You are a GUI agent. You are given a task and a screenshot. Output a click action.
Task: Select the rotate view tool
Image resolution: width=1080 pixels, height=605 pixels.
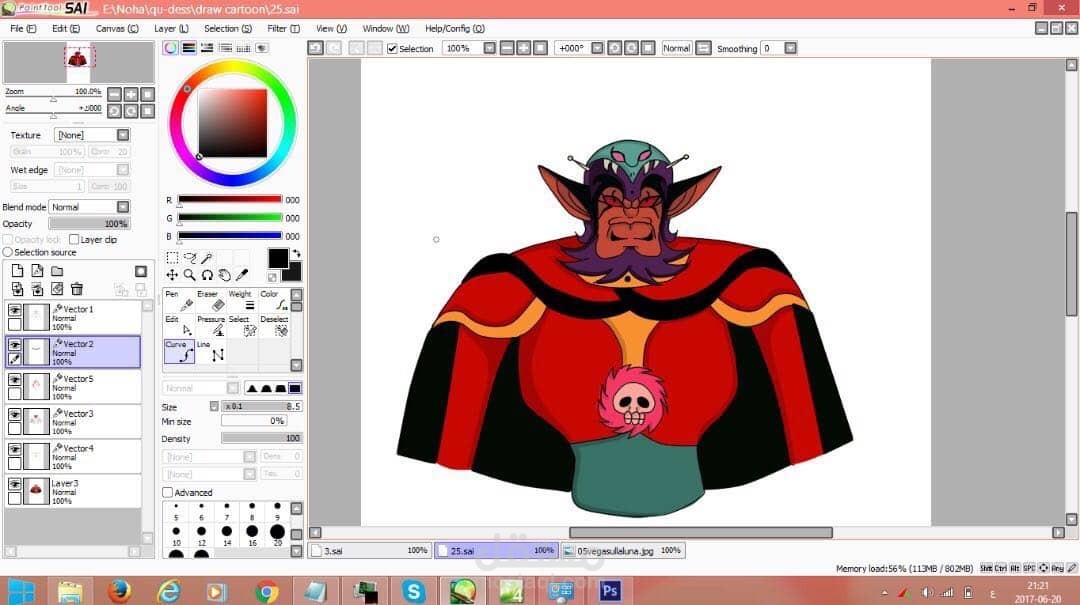pos(207,275)
